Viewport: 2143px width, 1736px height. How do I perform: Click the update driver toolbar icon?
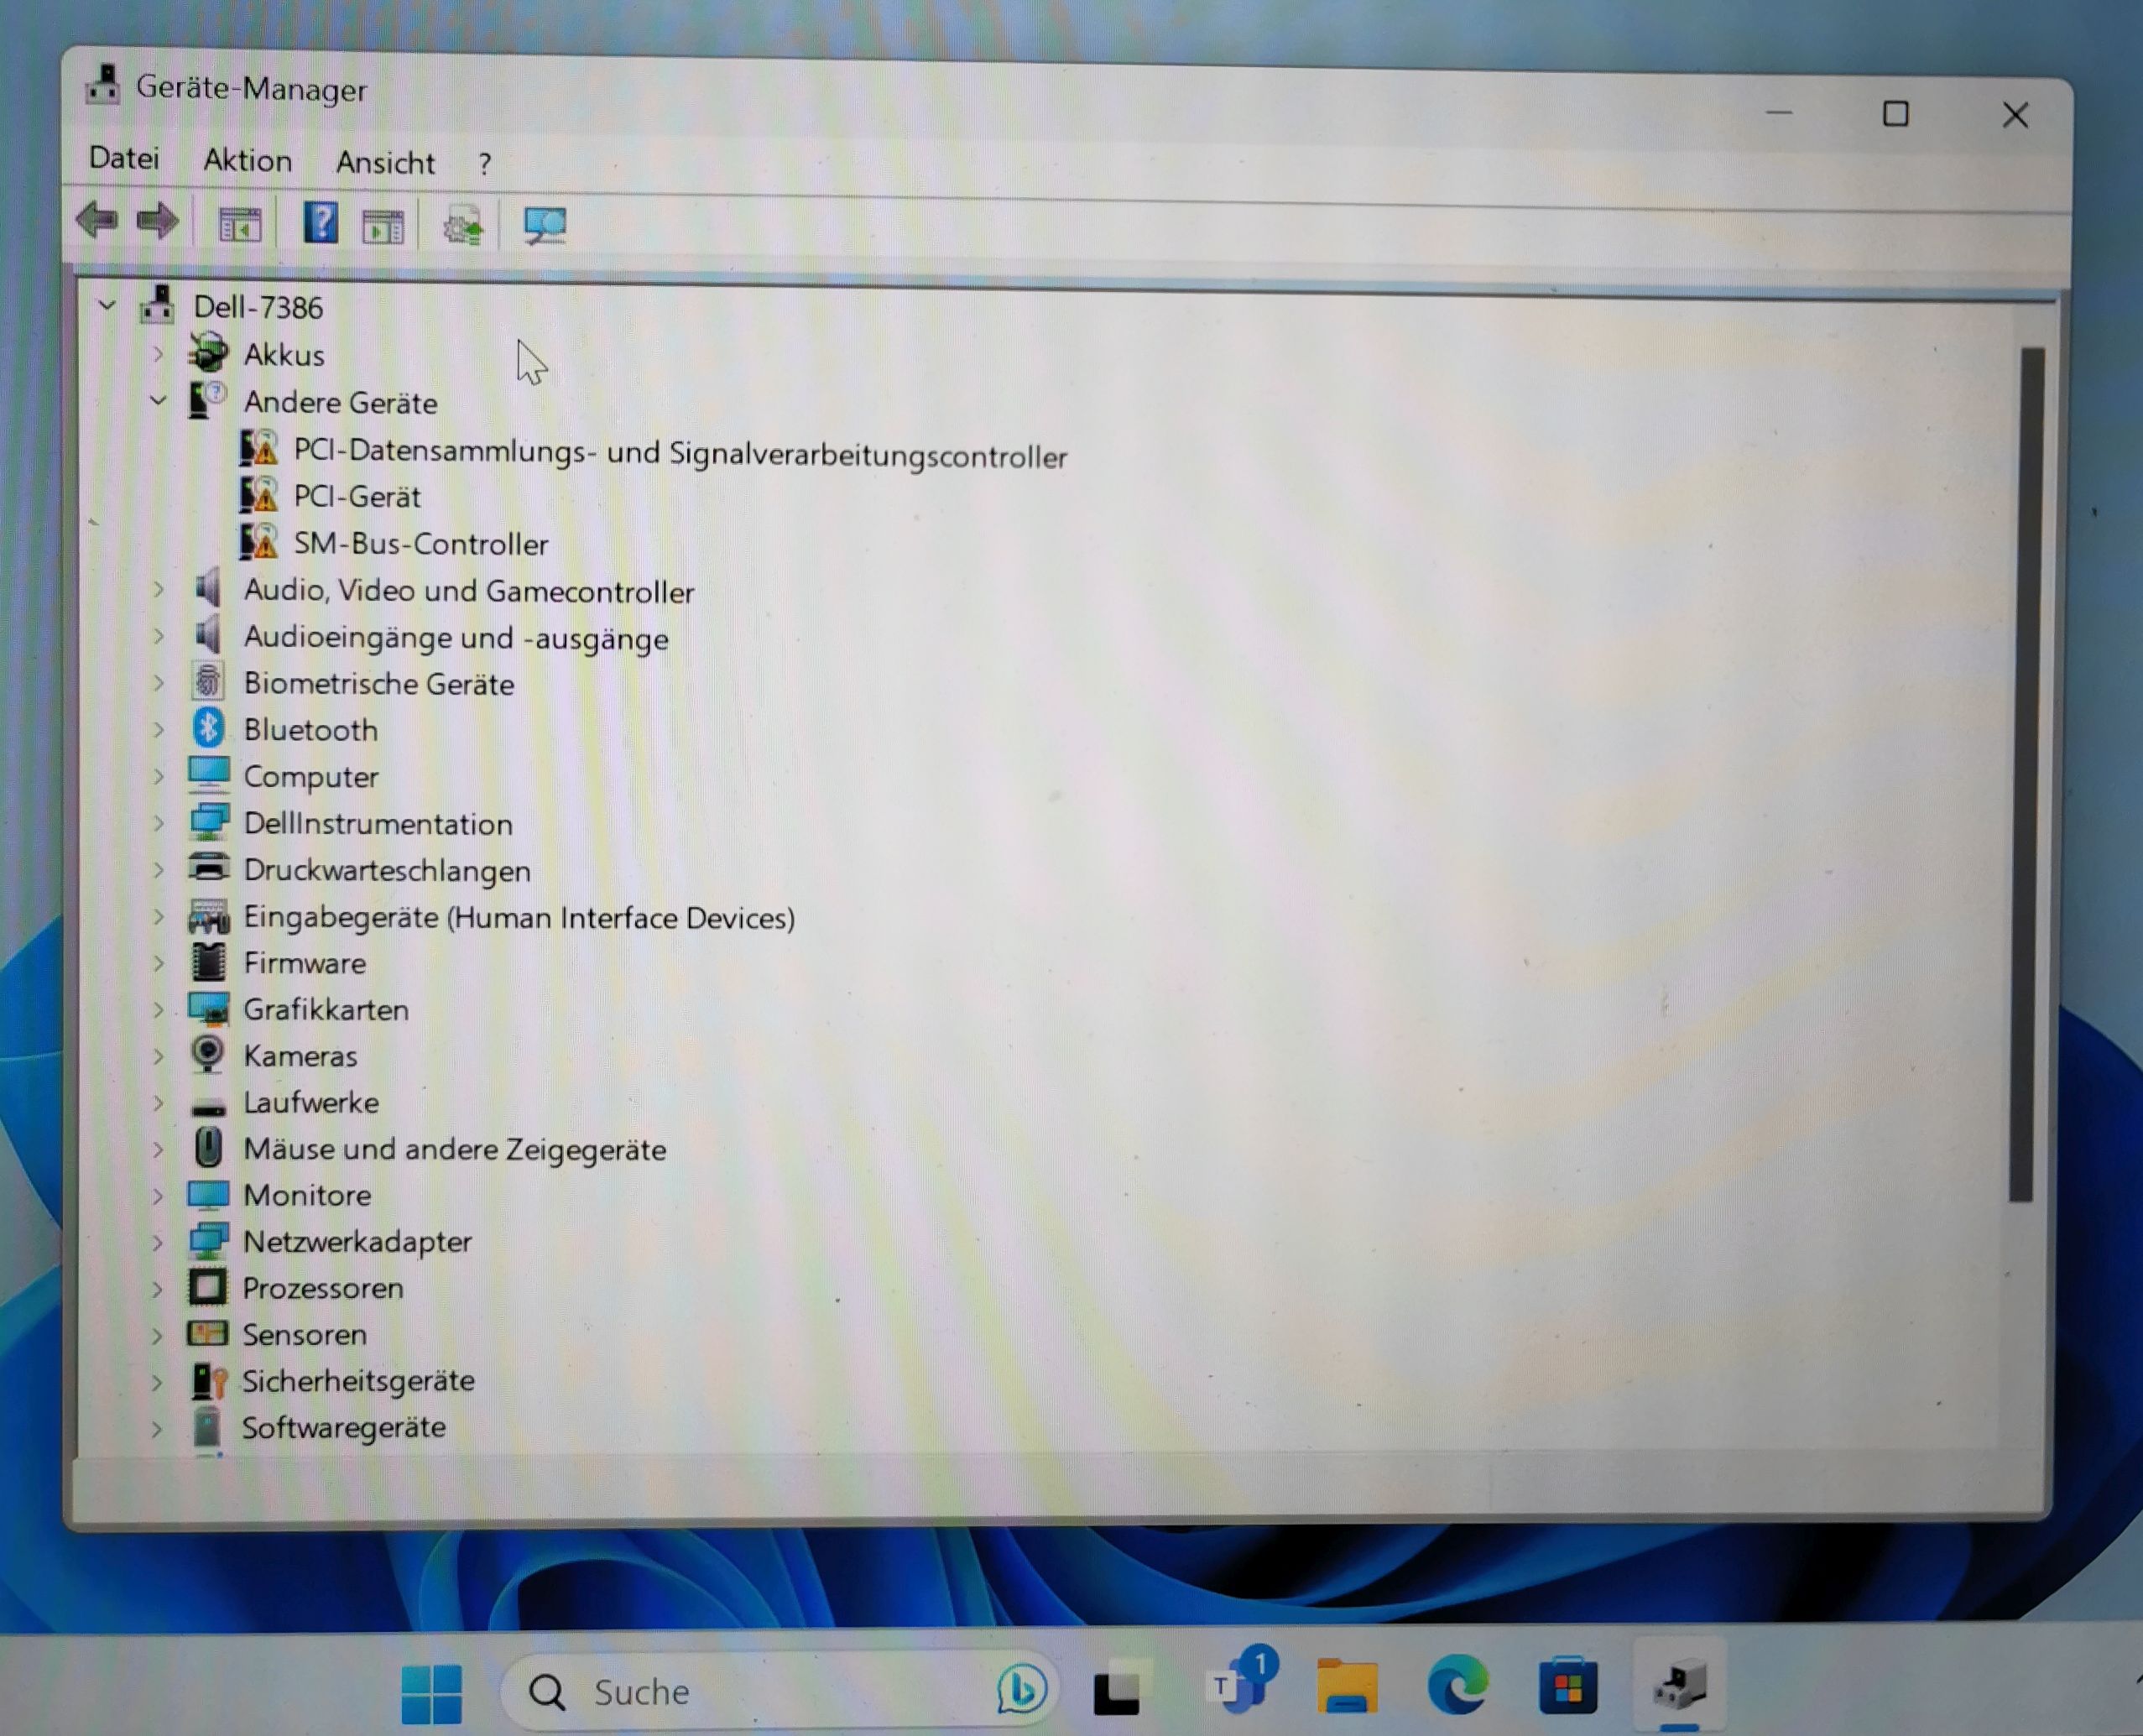(x=463, y=226)
